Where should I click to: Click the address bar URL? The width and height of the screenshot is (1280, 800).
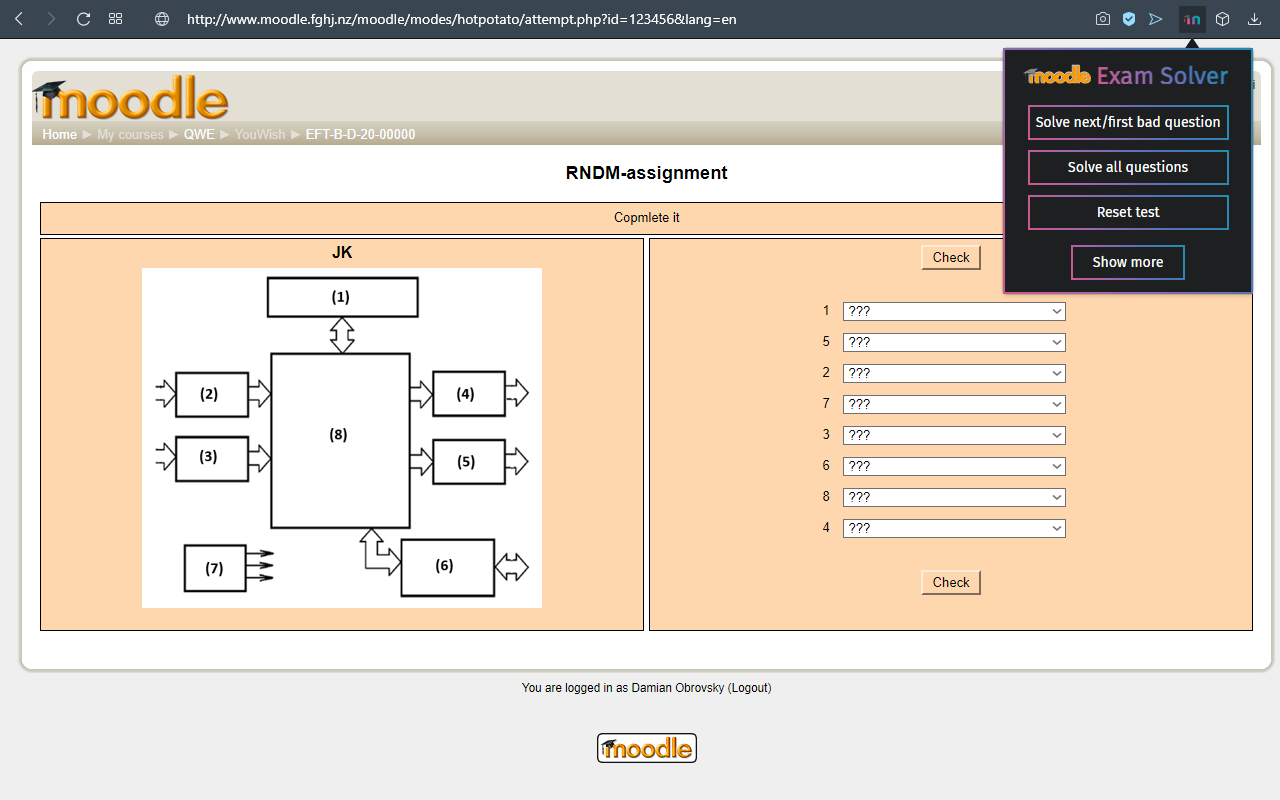462,19
